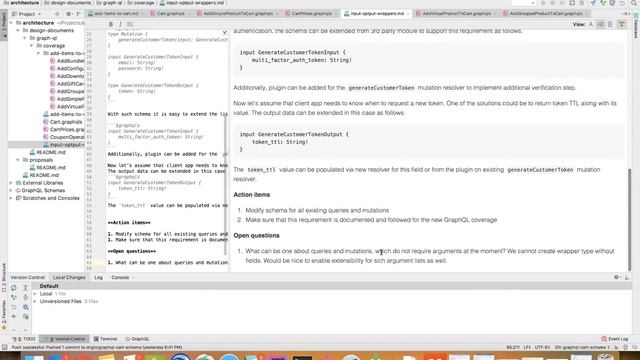Switch to AddSimpleProductToCart.graphqls tab

238,13
